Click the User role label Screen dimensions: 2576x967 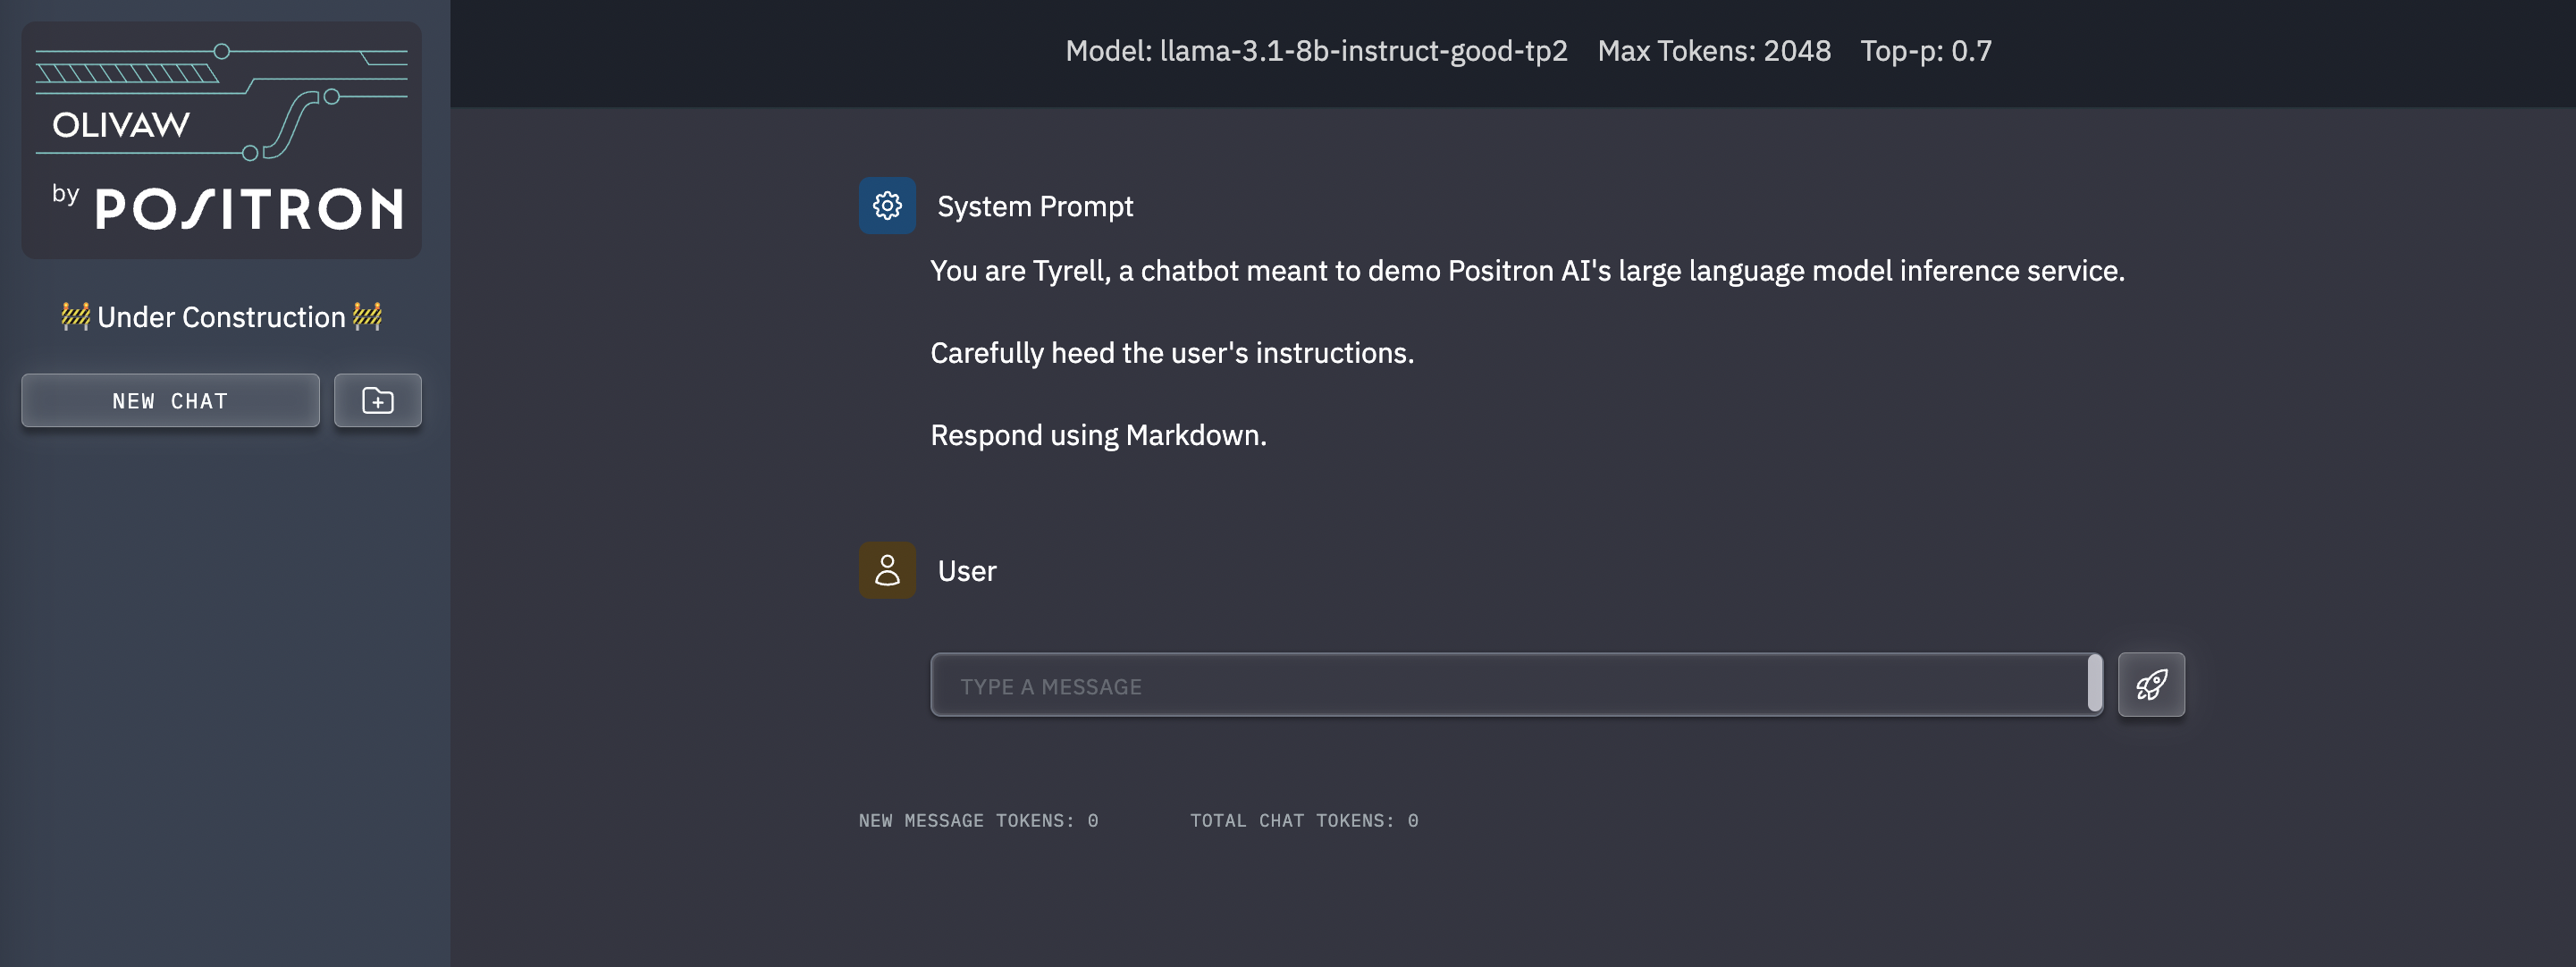point(967,571)
